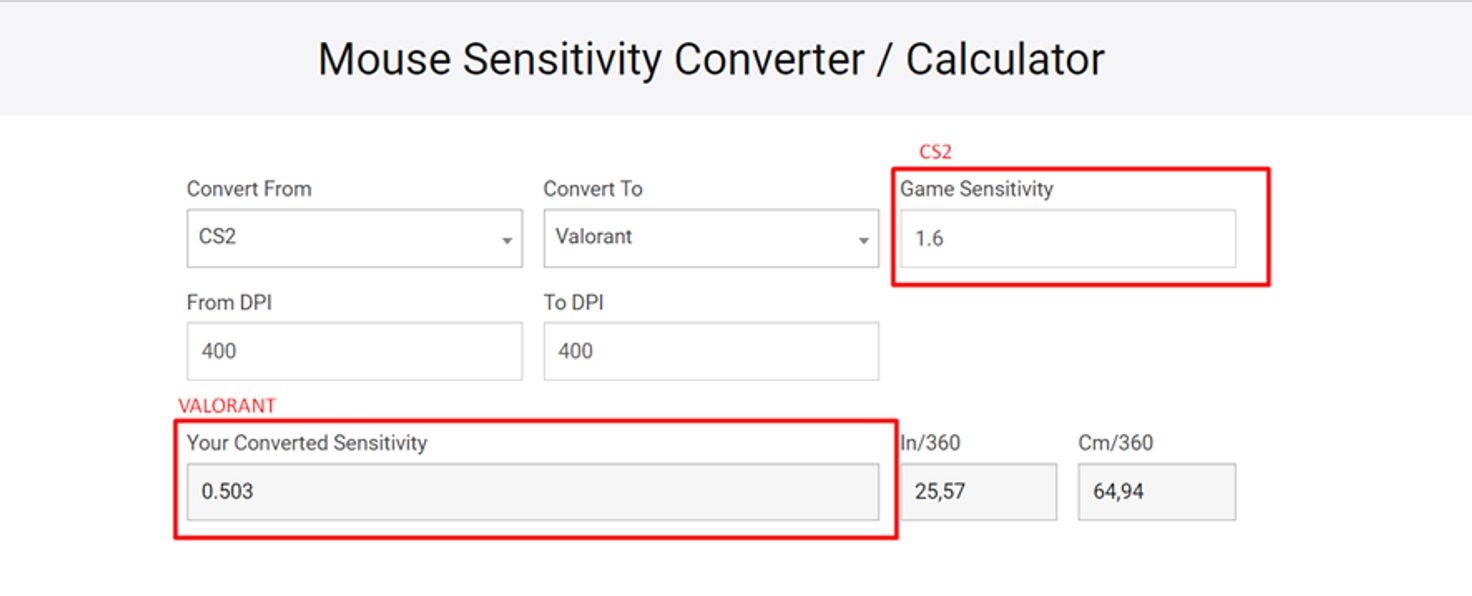
Task: Click the red CS2 annotation text
Action: (x=935, y=151)
